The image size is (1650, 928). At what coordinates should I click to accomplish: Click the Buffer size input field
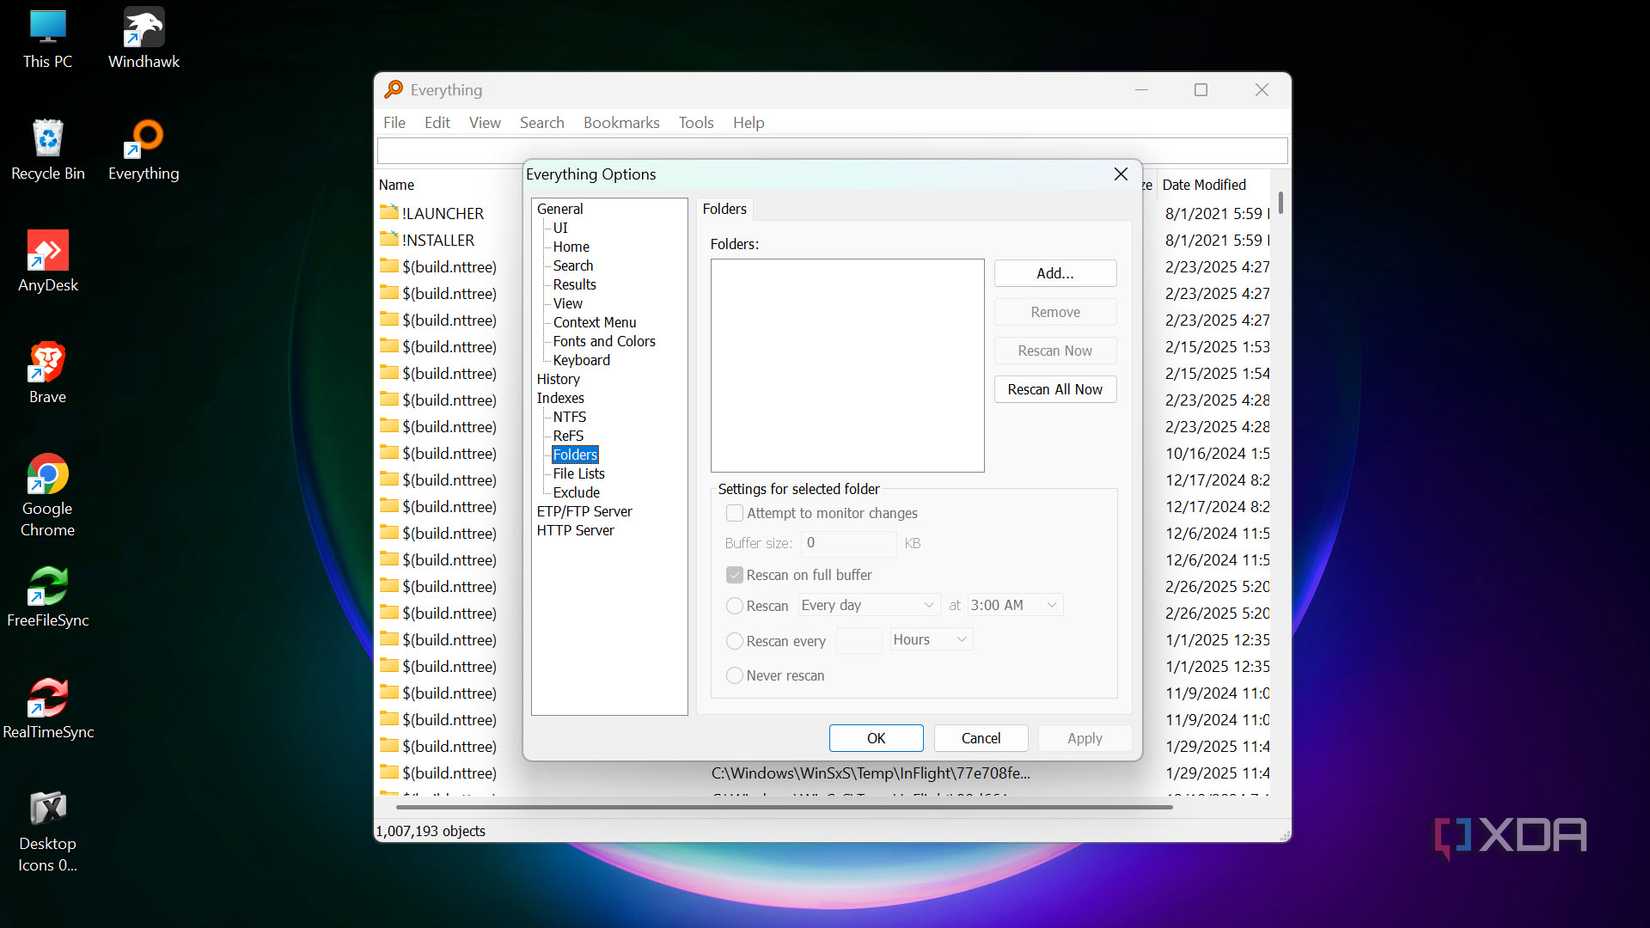click(847, 543)
